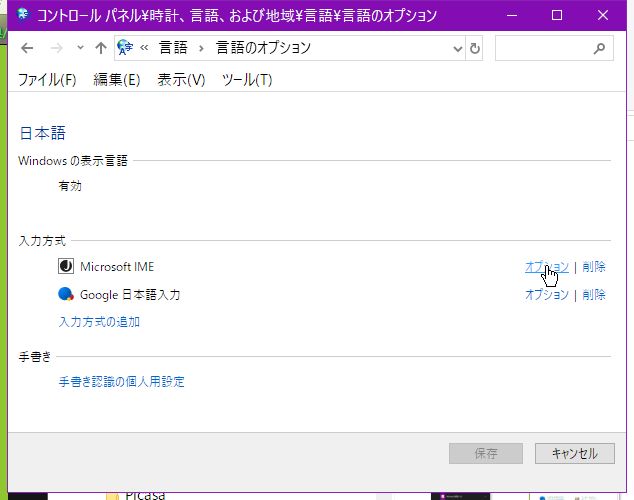The width and height of the screenshot is (634, 500).
Task: Go up one level with up arrow
Action: click(101, 49)
